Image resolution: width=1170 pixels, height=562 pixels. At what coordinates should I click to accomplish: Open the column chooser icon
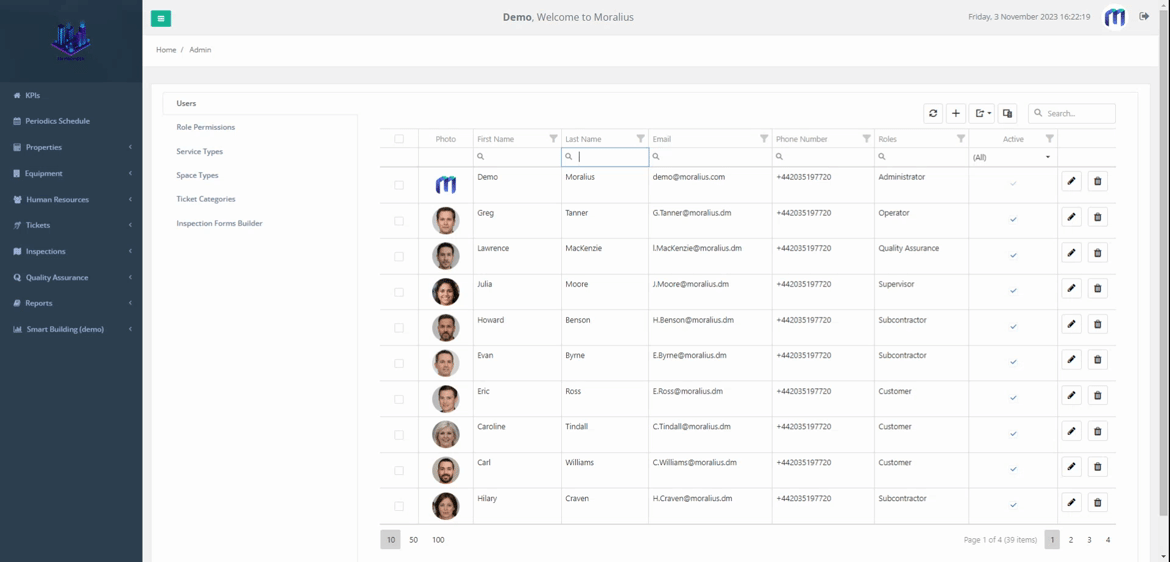click(x=1008, y=114)
